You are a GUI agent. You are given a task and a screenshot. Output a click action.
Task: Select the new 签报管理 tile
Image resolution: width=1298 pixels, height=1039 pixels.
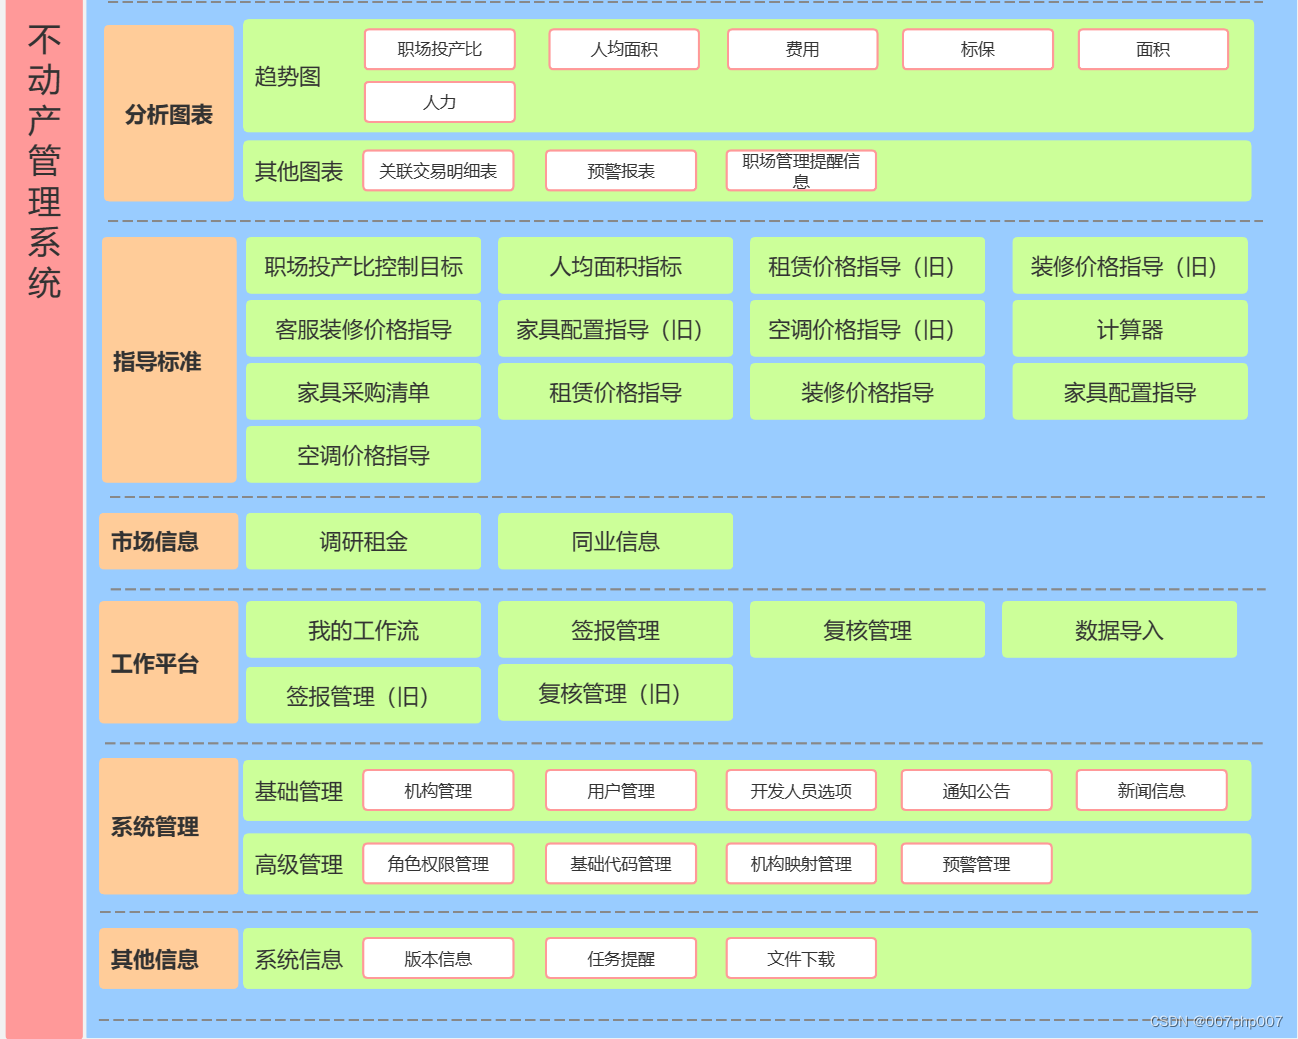pos(616,630)
